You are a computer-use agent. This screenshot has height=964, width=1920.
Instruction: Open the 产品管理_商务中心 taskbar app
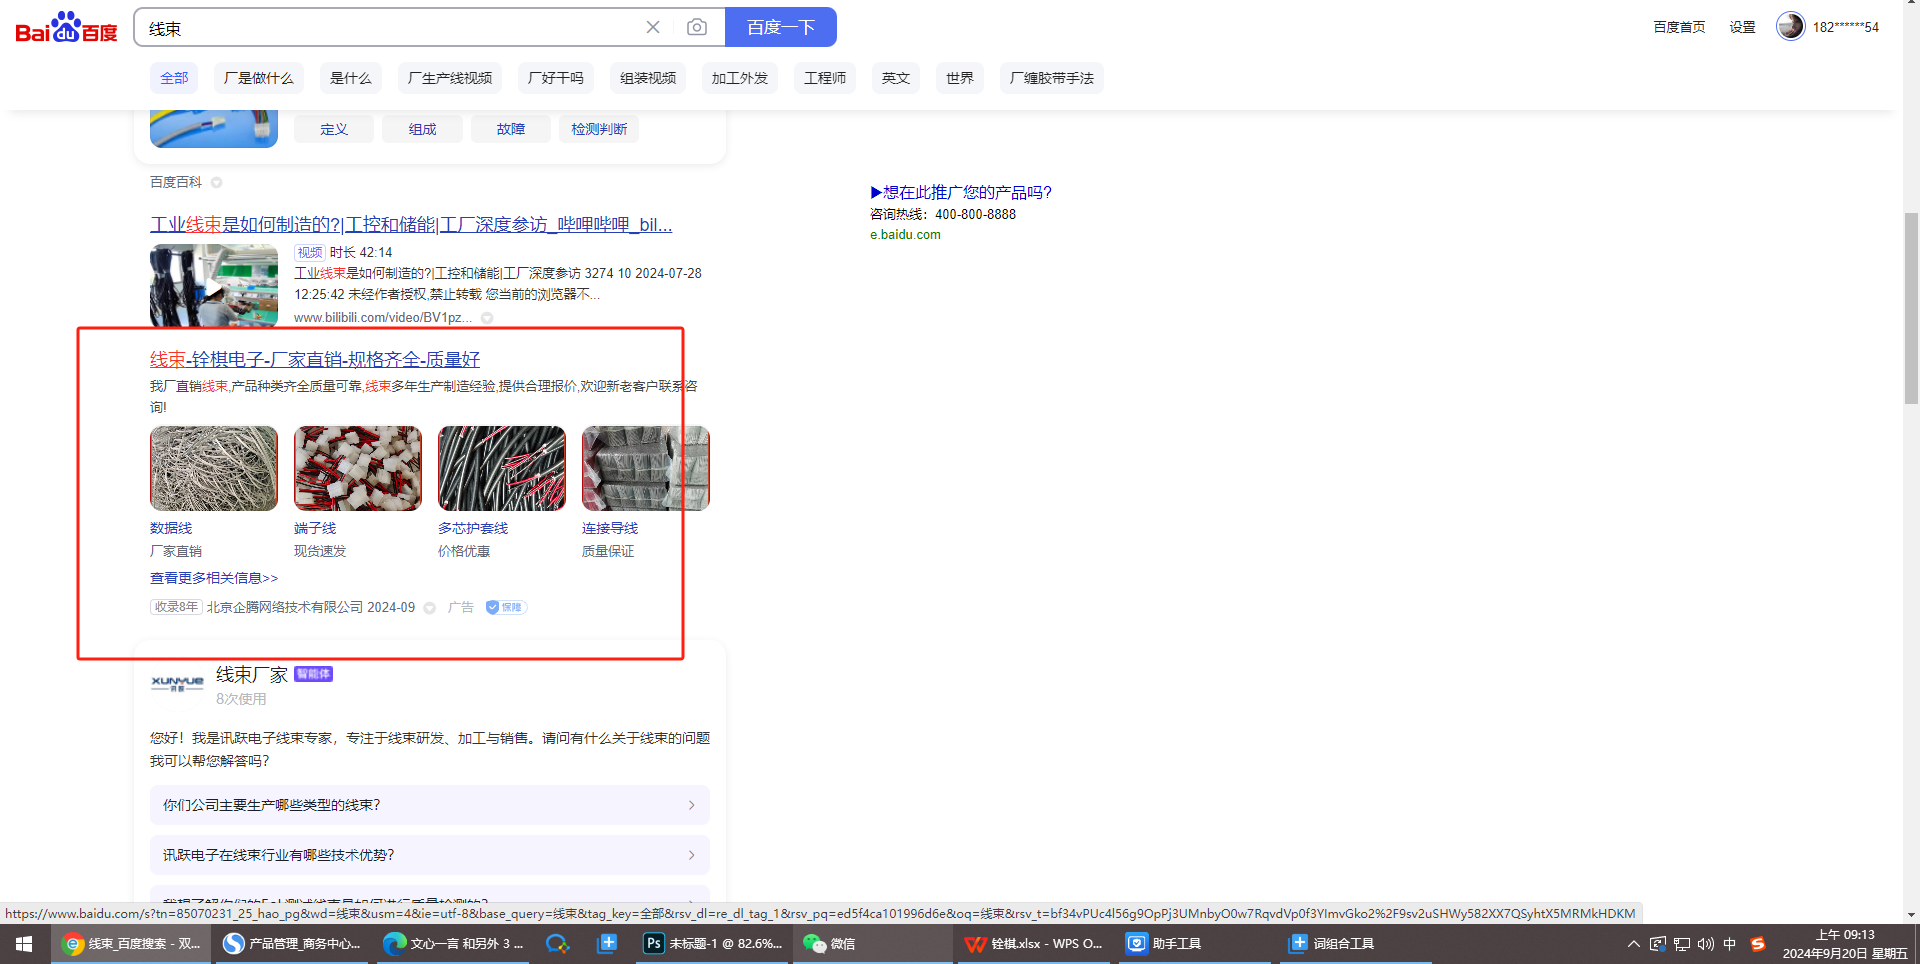pyautogui.click(x=292, y=944)
